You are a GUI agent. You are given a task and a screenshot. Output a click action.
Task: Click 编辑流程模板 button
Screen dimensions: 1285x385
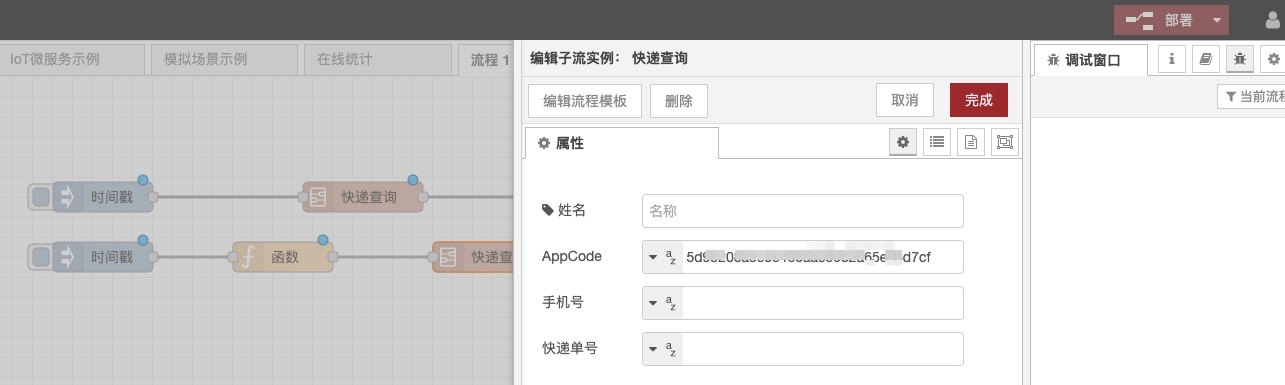point(585,100)
